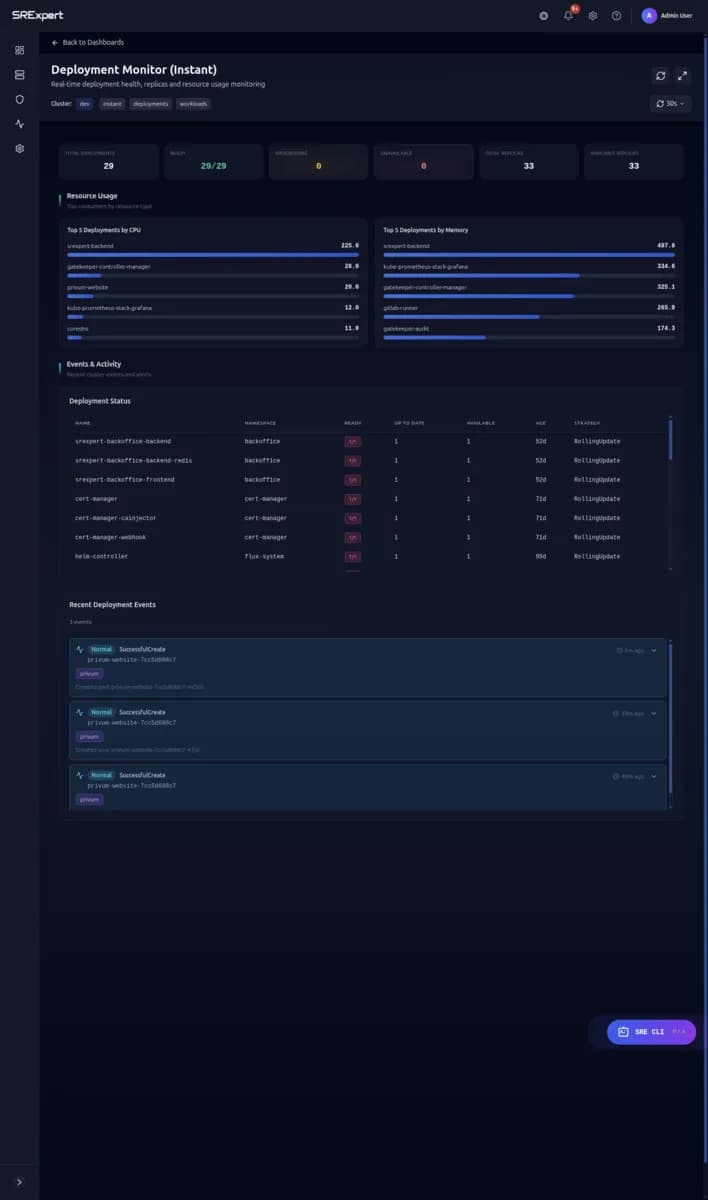Click the privum tag in second event
Viewport: 708px width, 1200px height.
pos(90,736)
